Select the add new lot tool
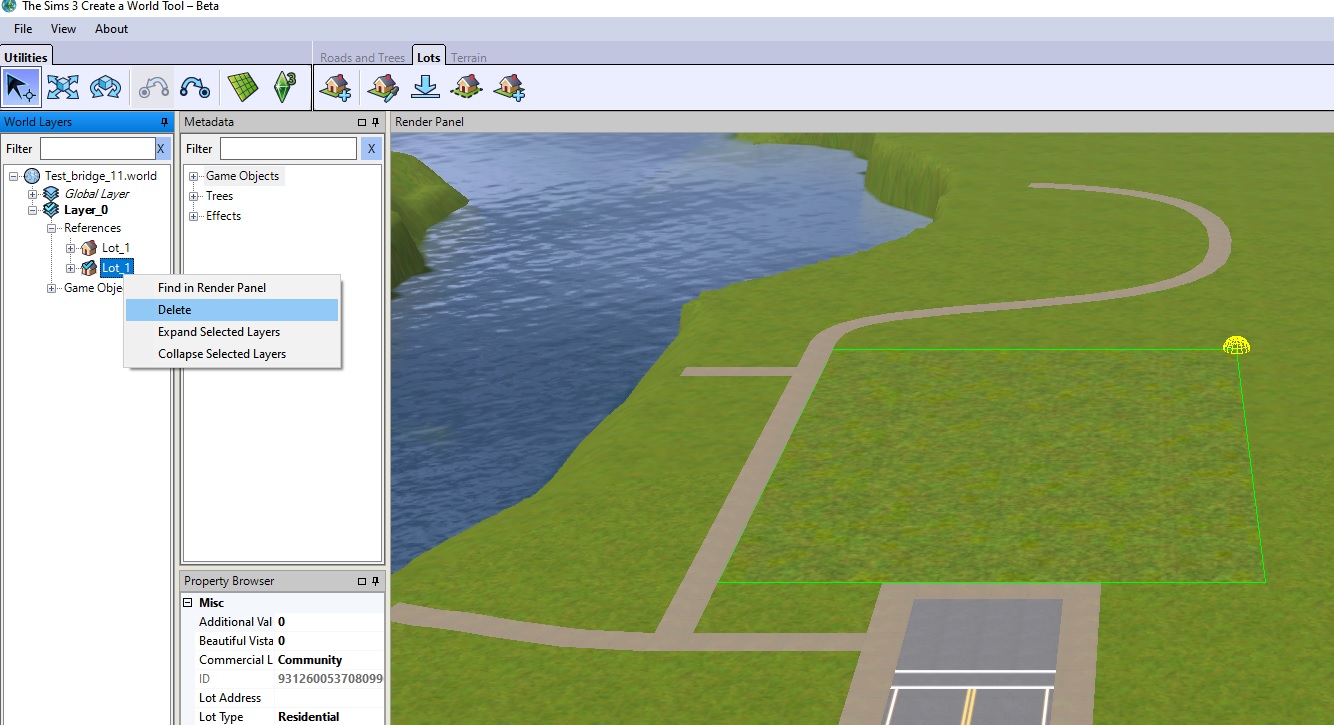Image resolution: width=1334 pixels, height=725 pixels. (x=335, y=87)
